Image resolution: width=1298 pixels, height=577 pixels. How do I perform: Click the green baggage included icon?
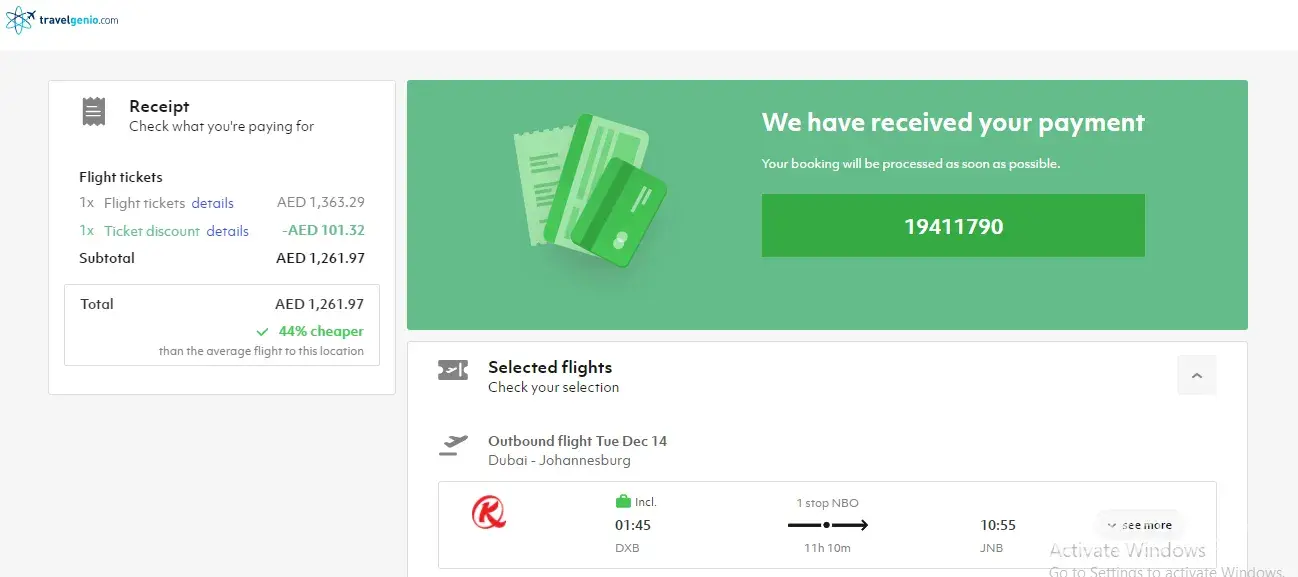[623, 502]
